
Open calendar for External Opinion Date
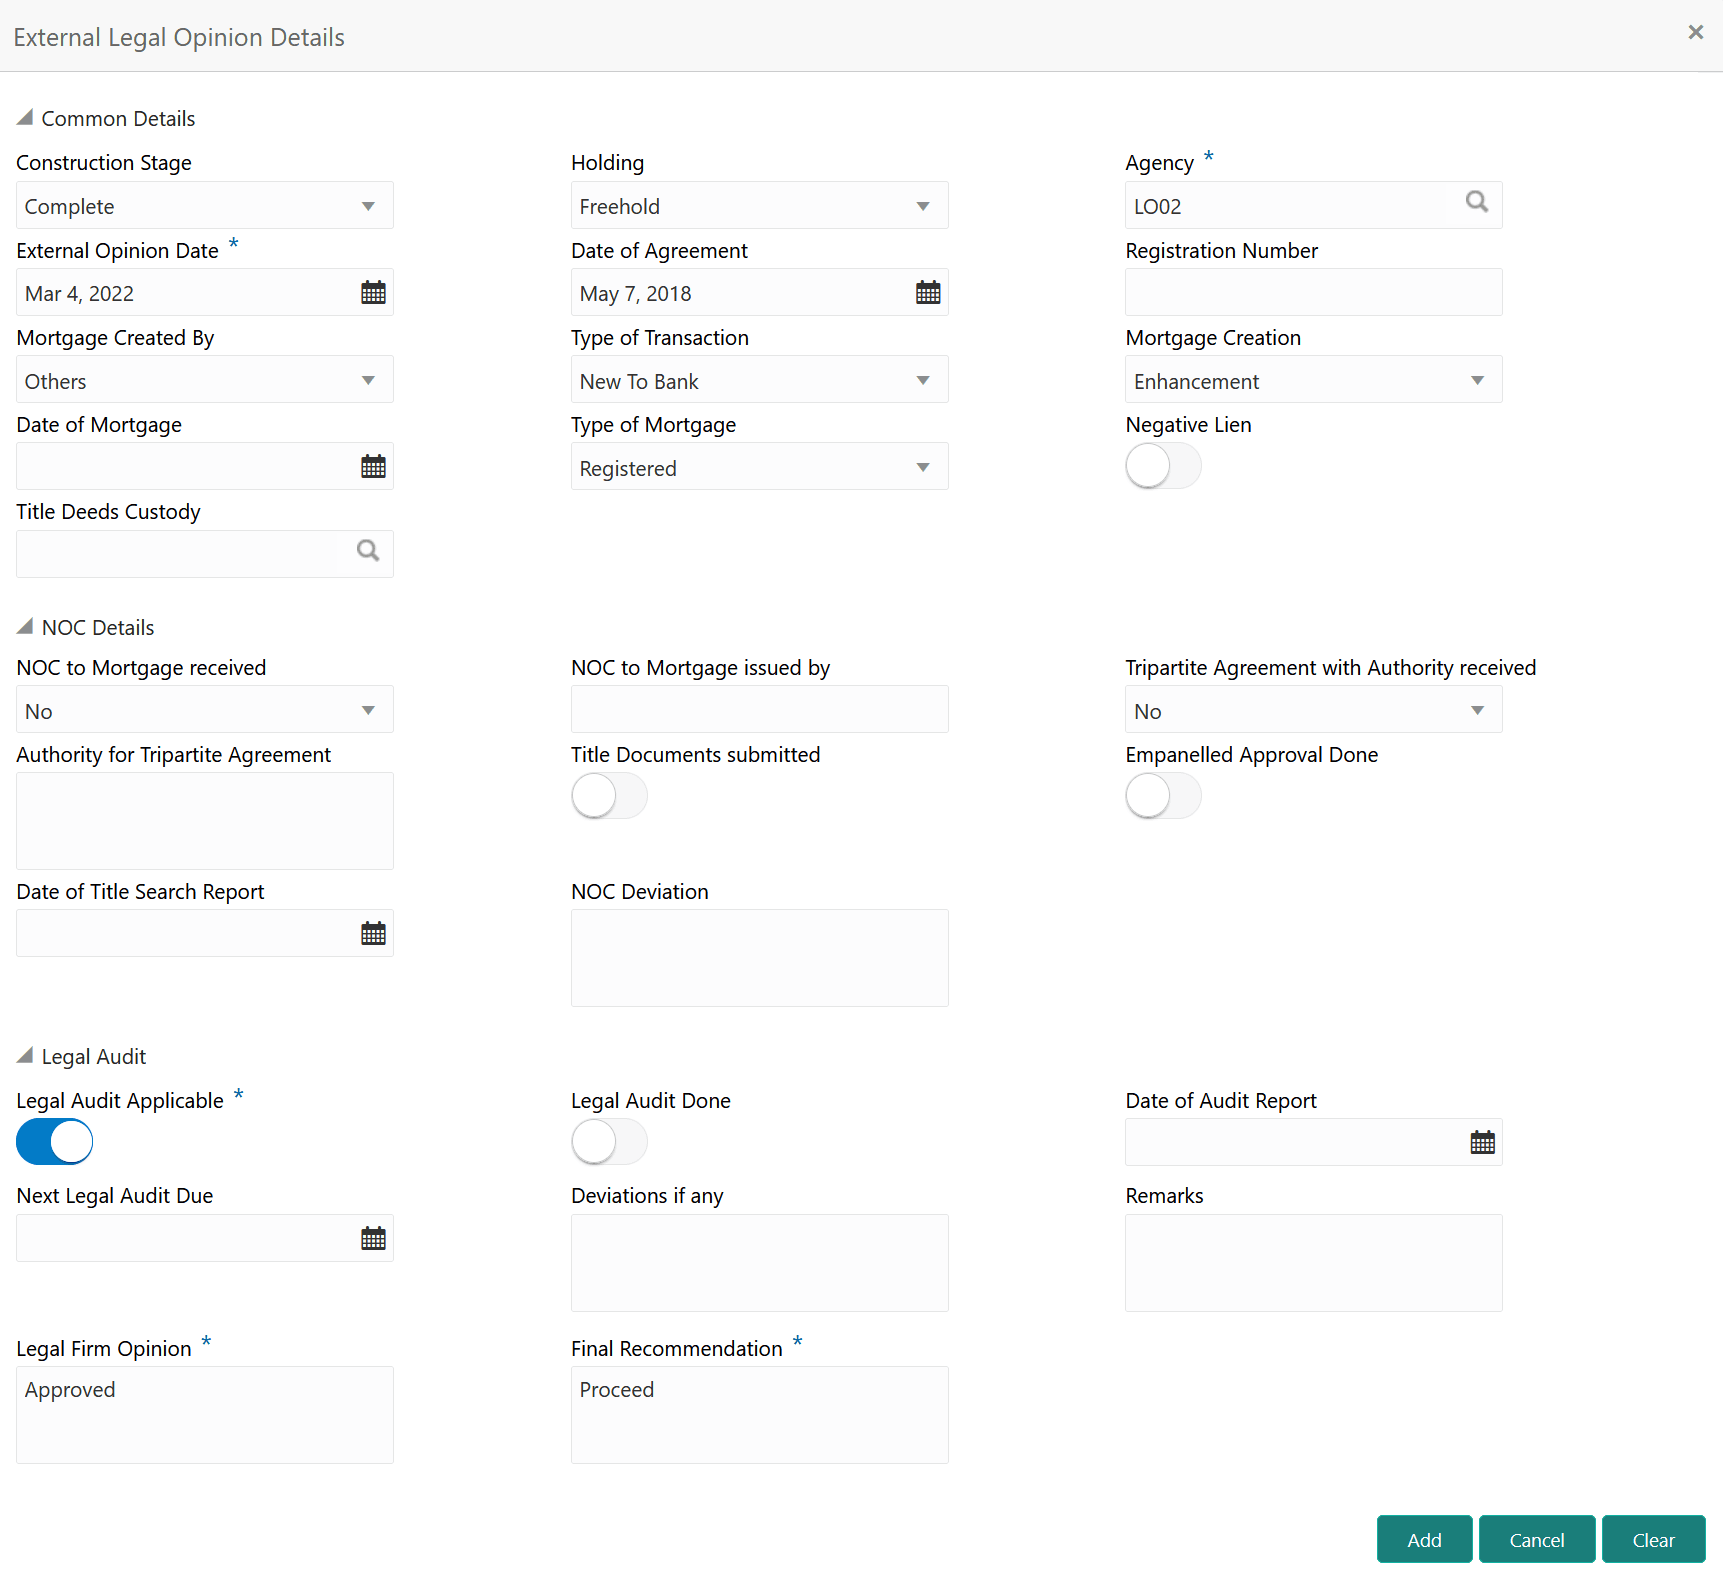373,293
